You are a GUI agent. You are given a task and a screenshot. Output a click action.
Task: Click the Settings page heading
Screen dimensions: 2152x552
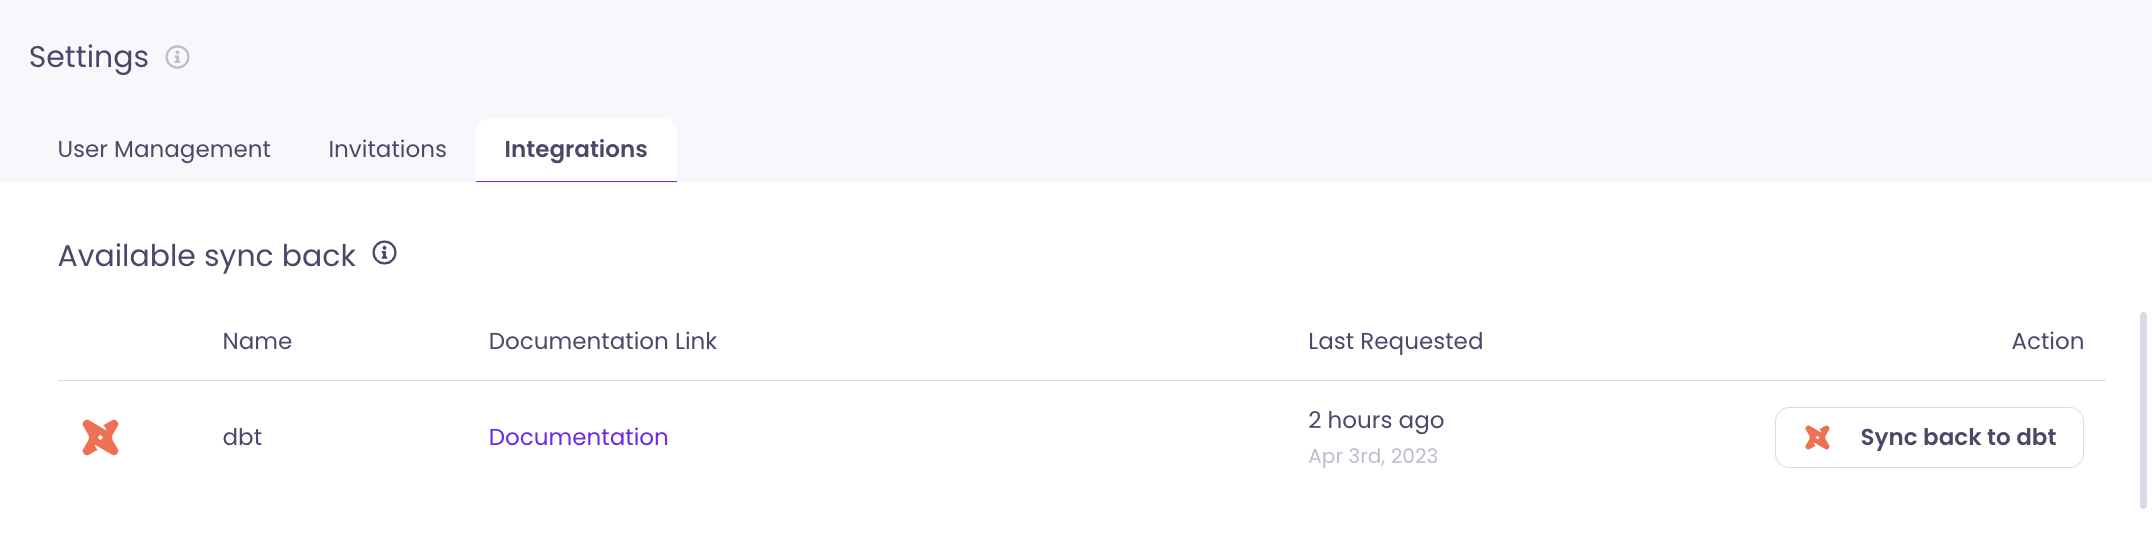click(89, 57)
